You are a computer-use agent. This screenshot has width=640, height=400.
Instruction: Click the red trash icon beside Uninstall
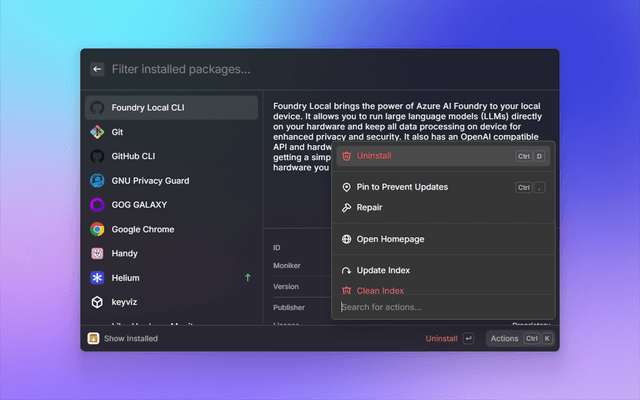tap(347, 156)
